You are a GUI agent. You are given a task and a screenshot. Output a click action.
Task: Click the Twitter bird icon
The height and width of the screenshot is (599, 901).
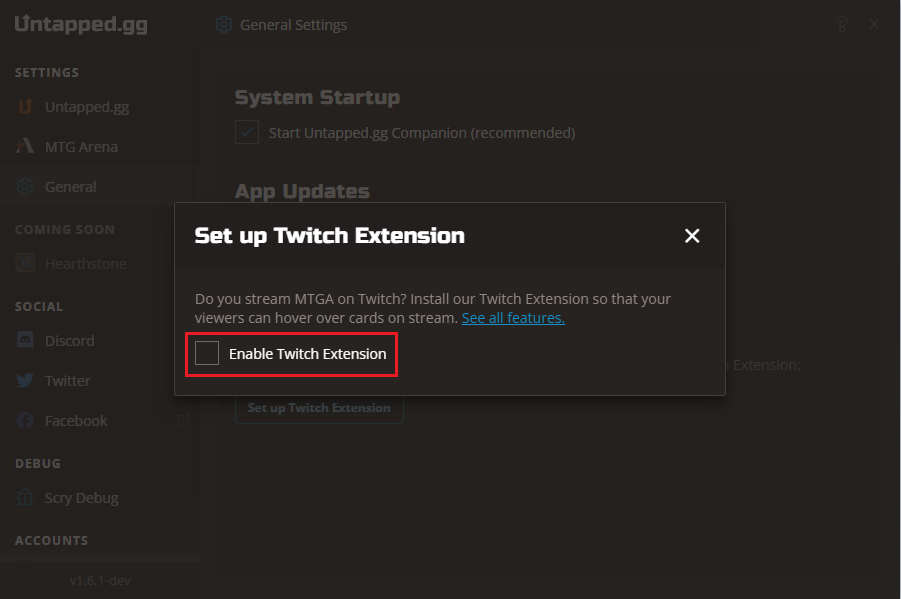pyautogui.click(x=25, y=381)
